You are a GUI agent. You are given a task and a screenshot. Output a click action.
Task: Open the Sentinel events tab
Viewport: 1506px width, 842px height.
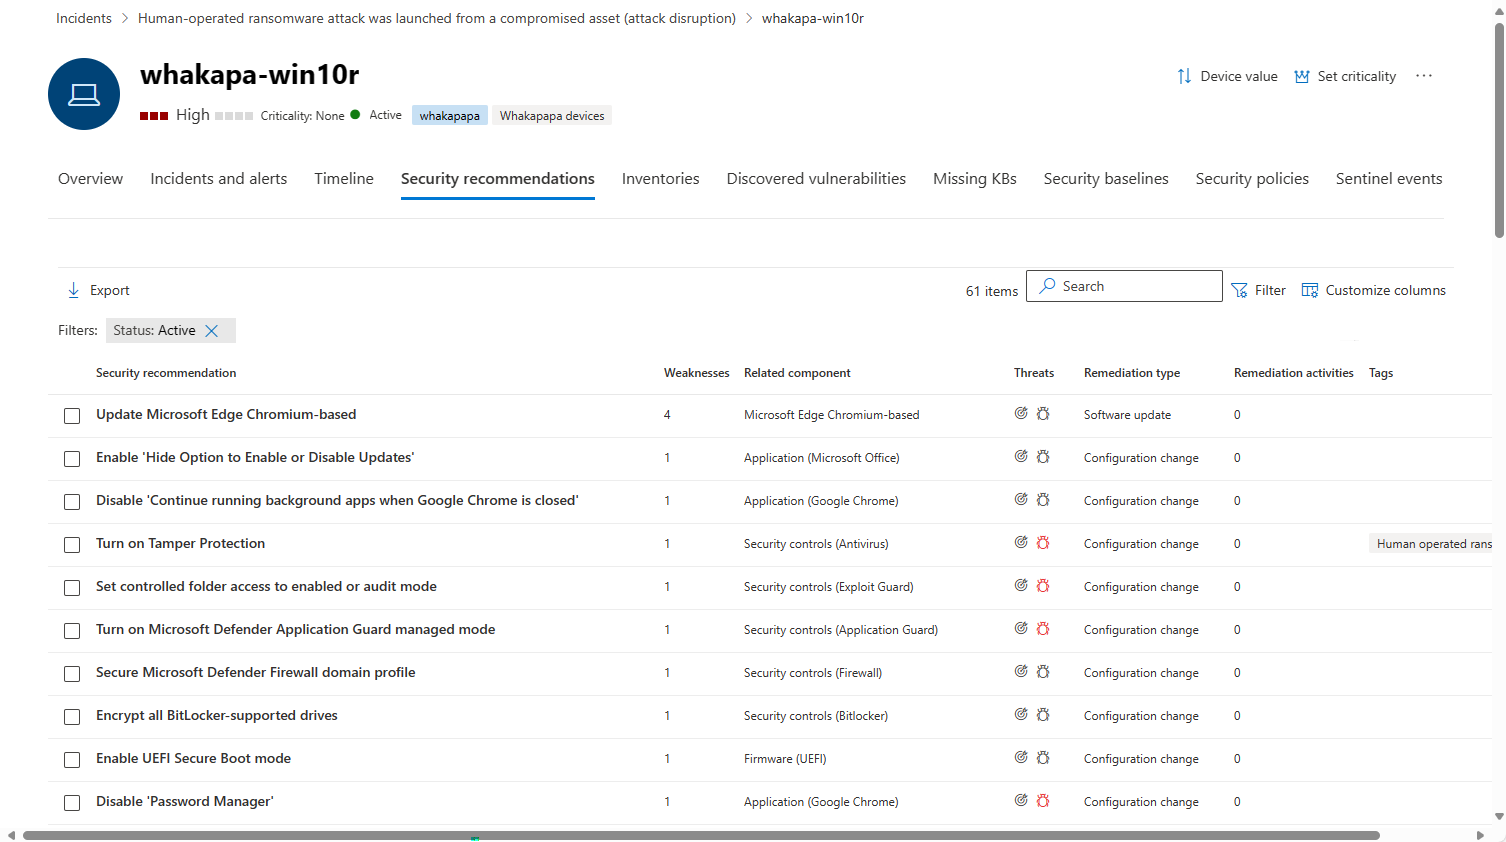tap(1389, 179)
